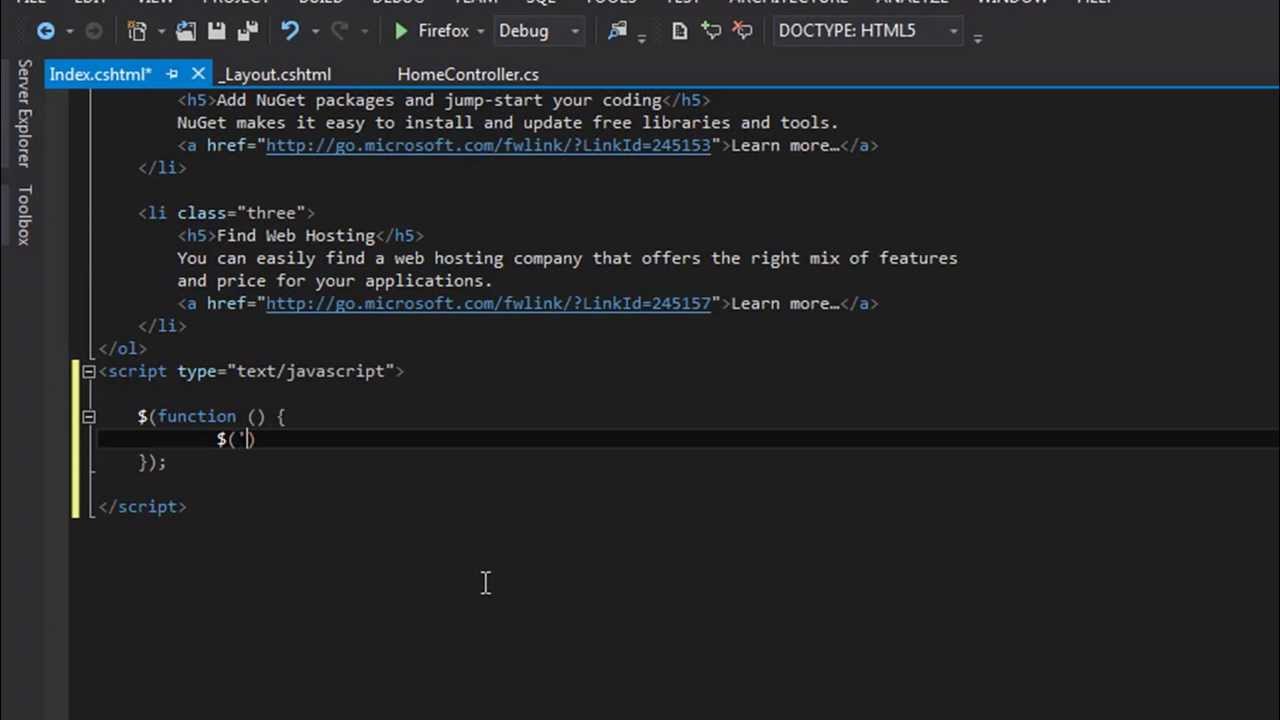Switch to HomeController.cs tab
The width and height of the screenshot is (1280, 720).
click(468, 74)
